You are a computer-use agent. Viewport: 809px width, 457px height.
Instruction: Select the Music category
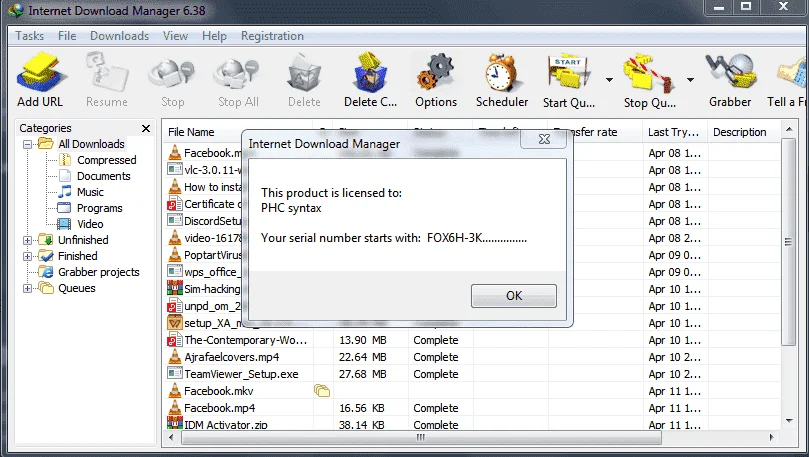(90, 192)
